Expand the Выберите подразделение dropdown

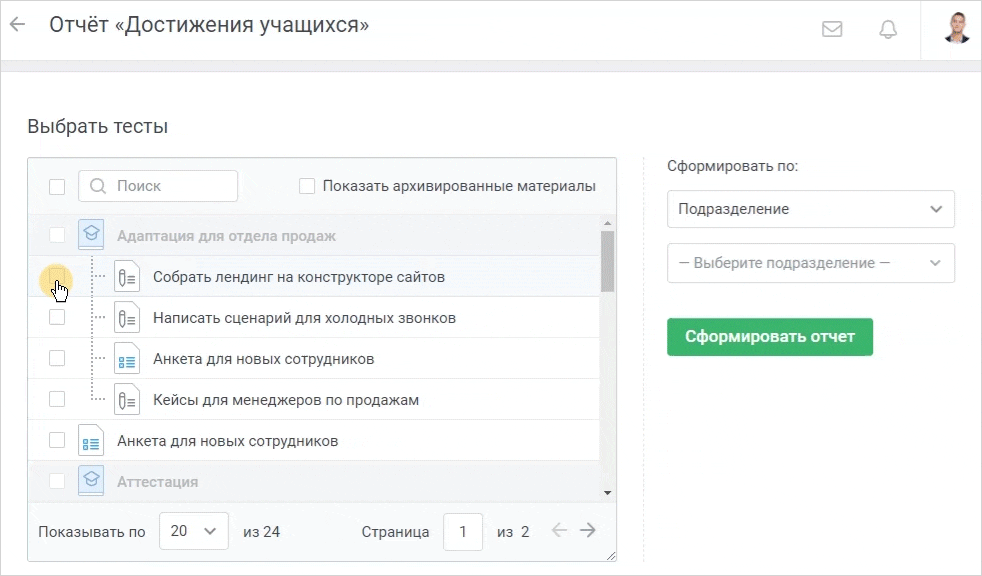[810, 263]
